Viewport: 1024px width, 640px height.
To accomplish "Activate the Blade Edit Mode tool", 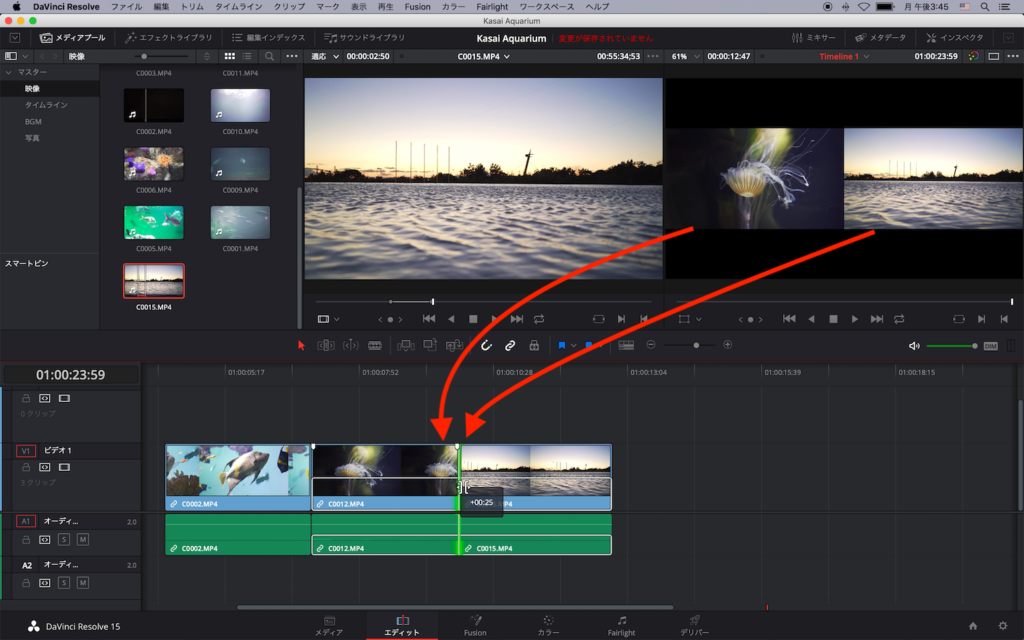I will tap(375, 345).
